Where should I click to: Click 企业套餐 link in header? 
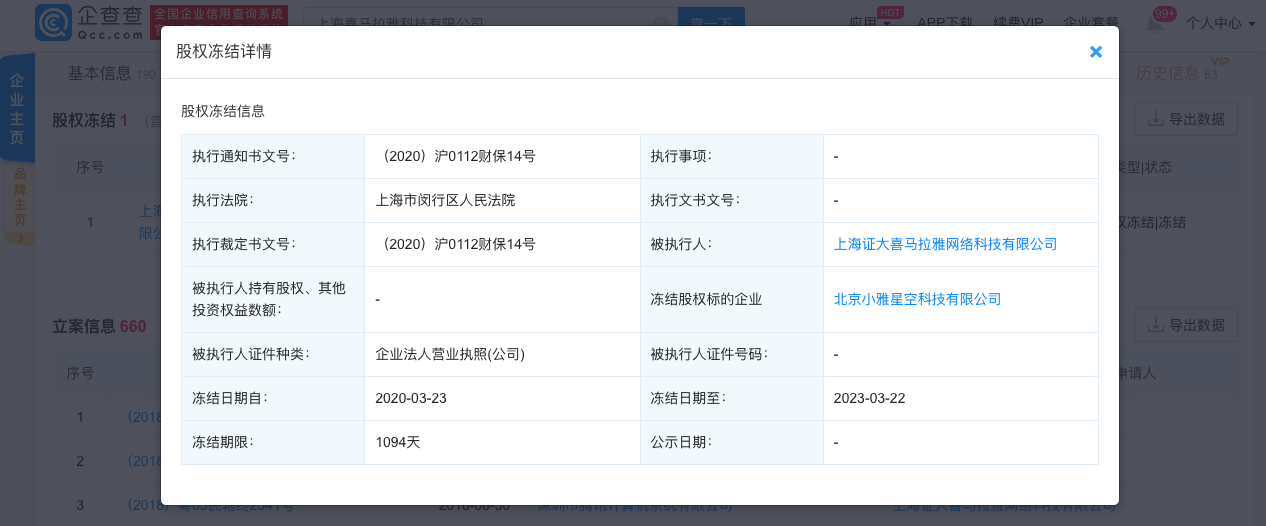1091,22
